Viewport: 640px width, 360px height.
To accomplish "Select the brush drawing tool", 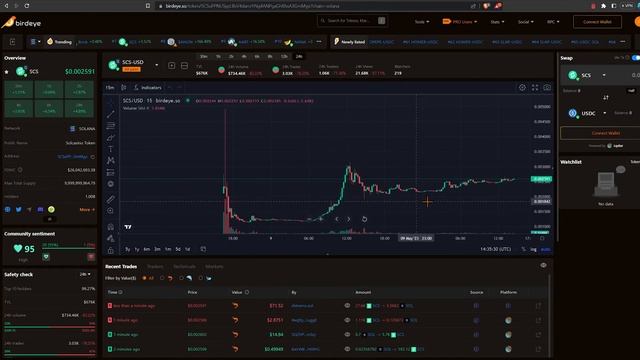I will pyautogui.click(x=111, y=138).
